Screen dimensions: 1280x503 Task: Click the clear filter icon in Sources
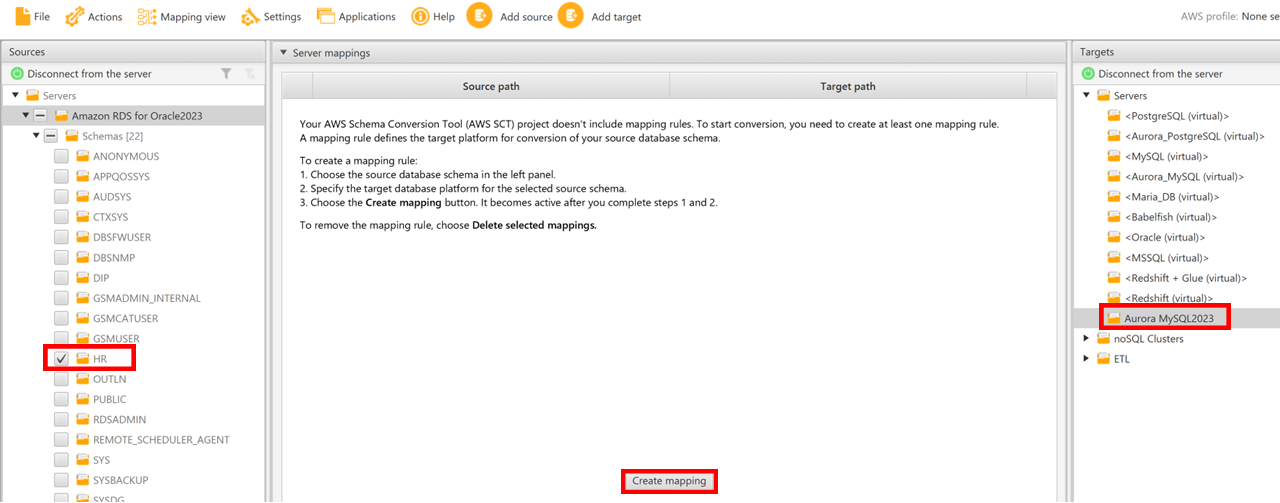click(250, 74)
